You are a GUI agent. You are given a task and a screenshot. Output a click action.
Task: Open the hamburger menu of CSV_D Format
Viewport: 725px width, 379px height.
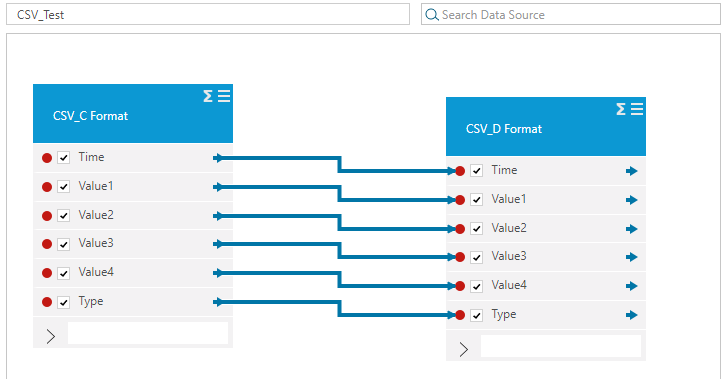click(x=637, y=109)
